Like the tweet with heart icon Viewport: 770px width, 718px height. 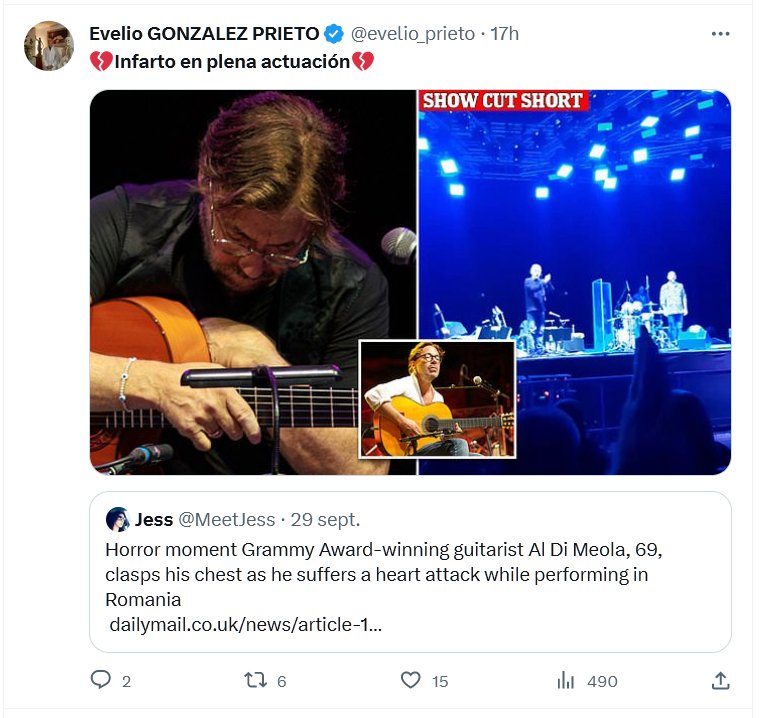coord(410,680)
